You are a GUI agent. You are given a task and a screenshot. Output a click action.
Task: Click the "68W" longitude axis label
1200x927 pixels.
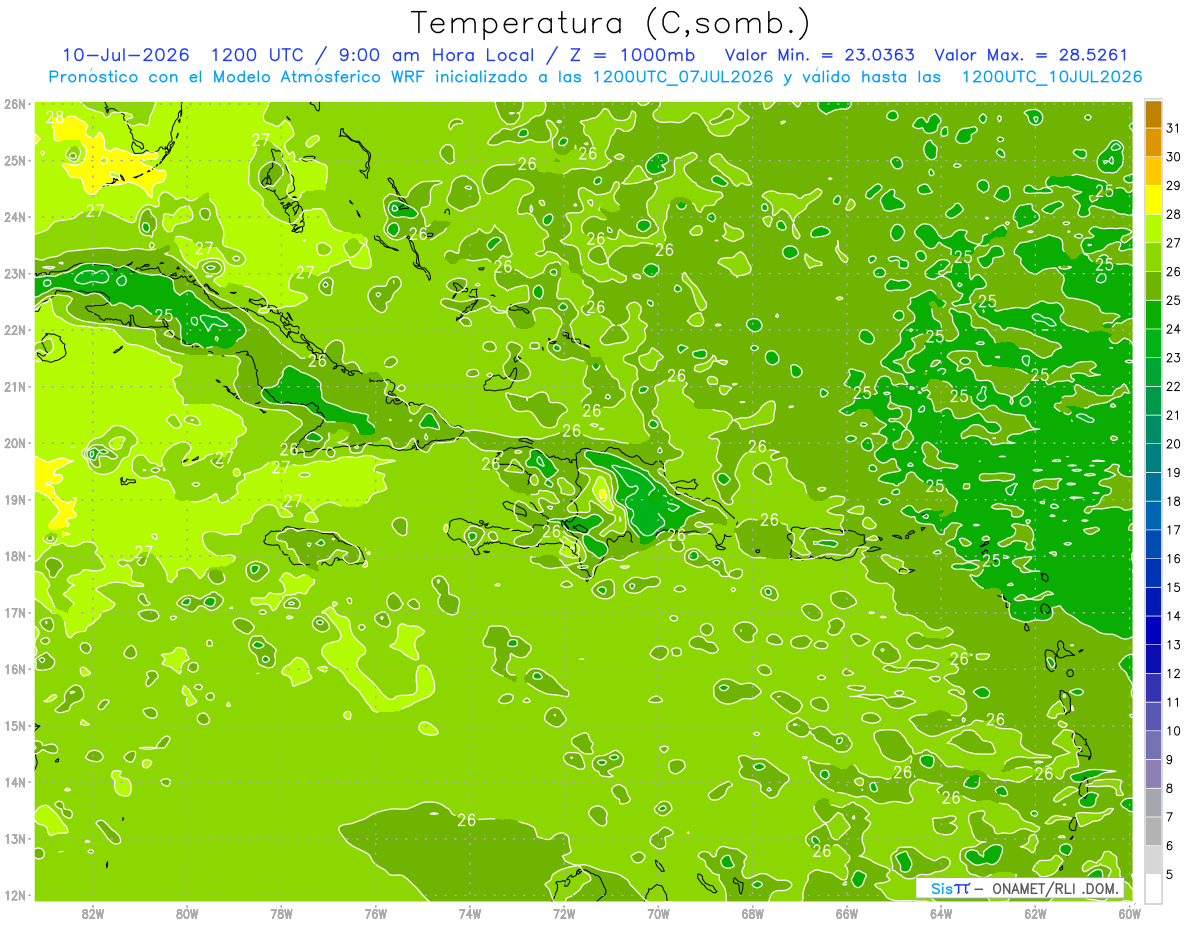pos(752,913)
